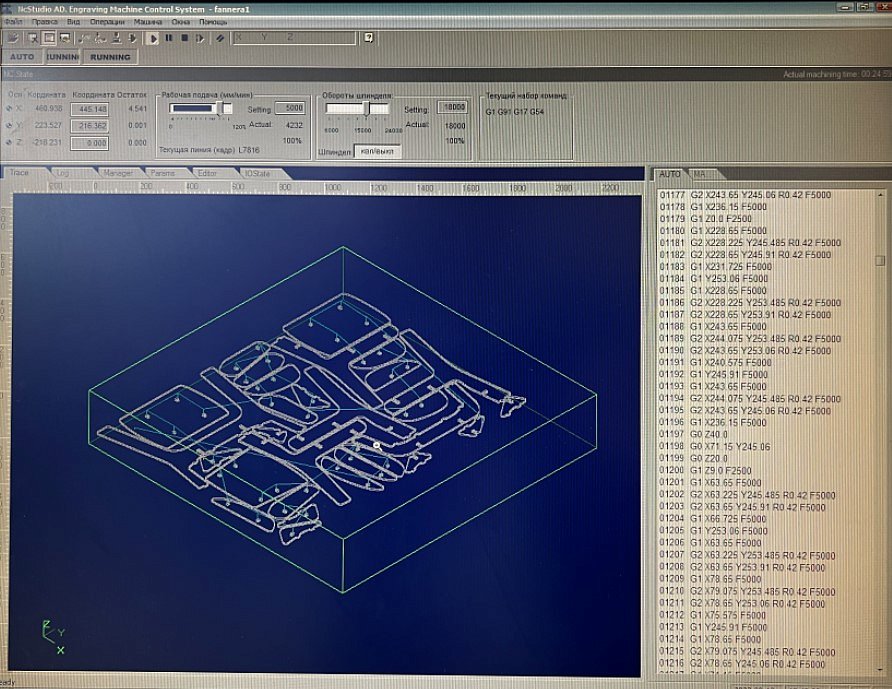Select the AUTO mode button
This screenshot has height=689, width=892.
point(22,57)
